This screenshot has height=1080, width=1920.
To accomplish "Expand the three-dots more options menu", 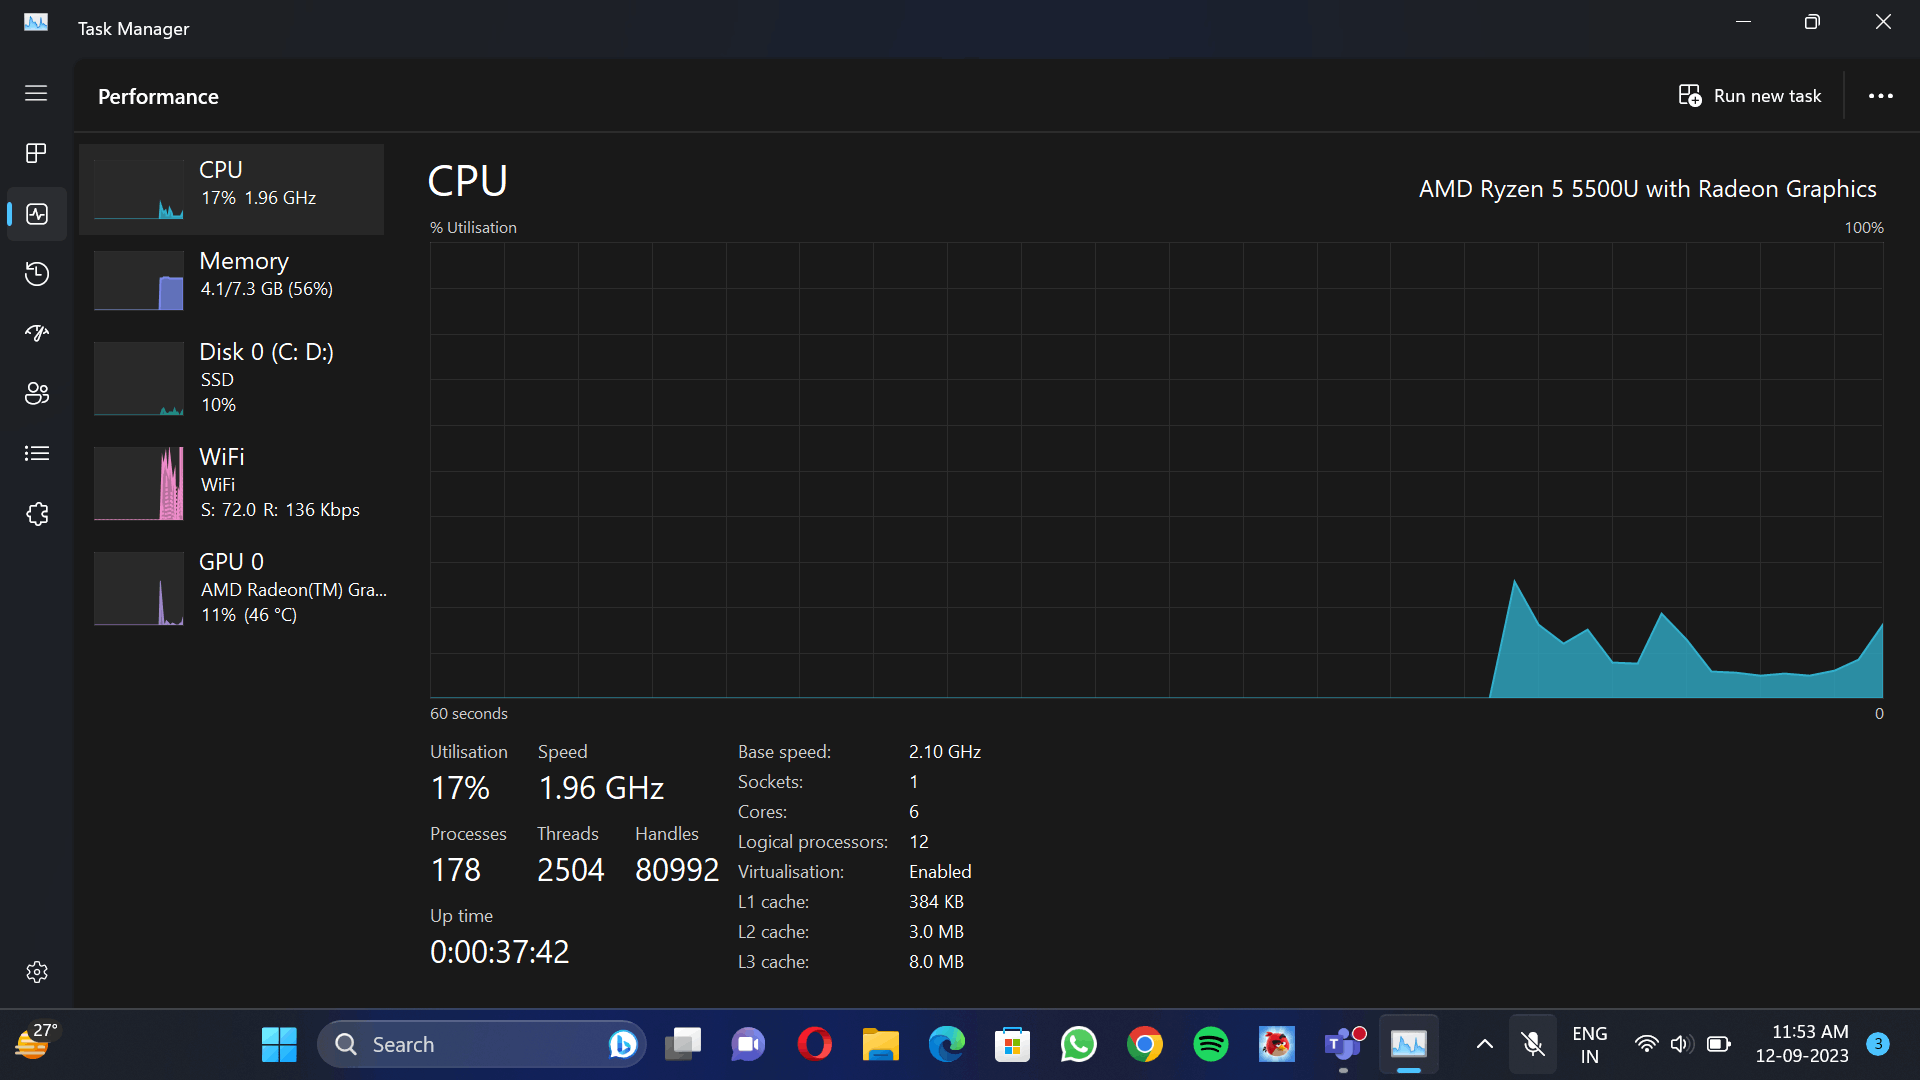I will 1880,96.
